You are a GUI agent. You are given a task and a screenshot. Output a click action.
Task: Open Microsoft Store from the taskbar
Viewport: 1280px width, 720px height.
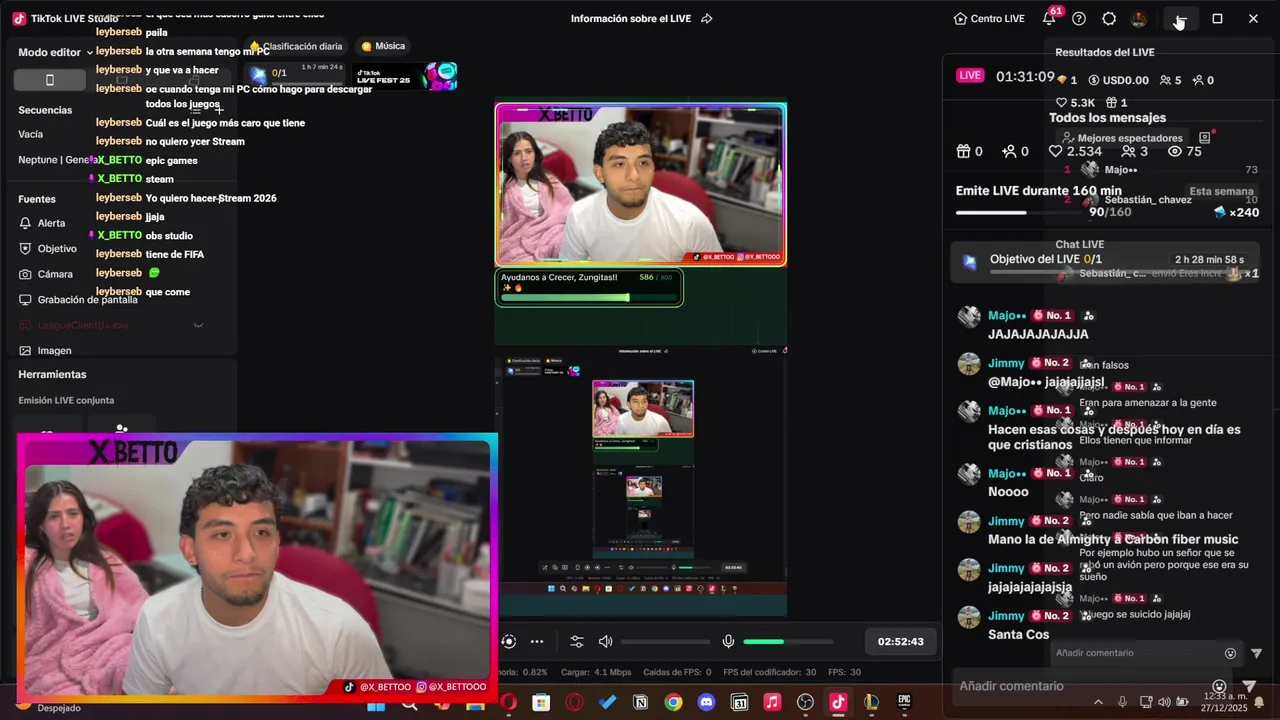click(x=541, y=703)
